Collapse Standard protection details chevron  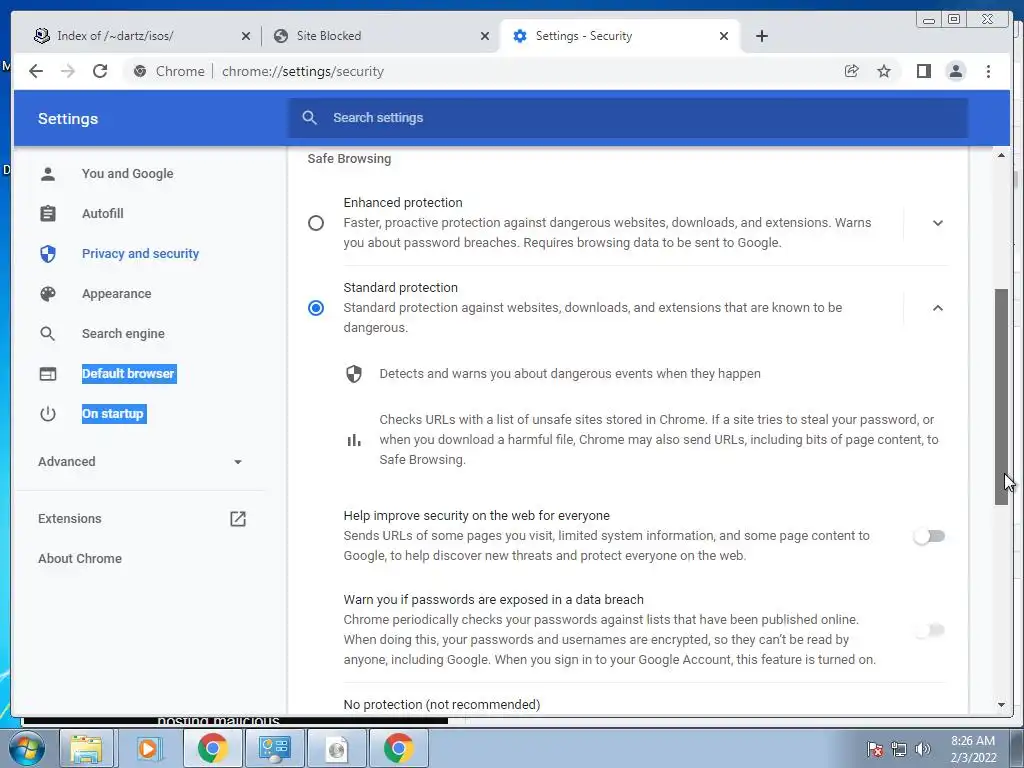[938, 308]
